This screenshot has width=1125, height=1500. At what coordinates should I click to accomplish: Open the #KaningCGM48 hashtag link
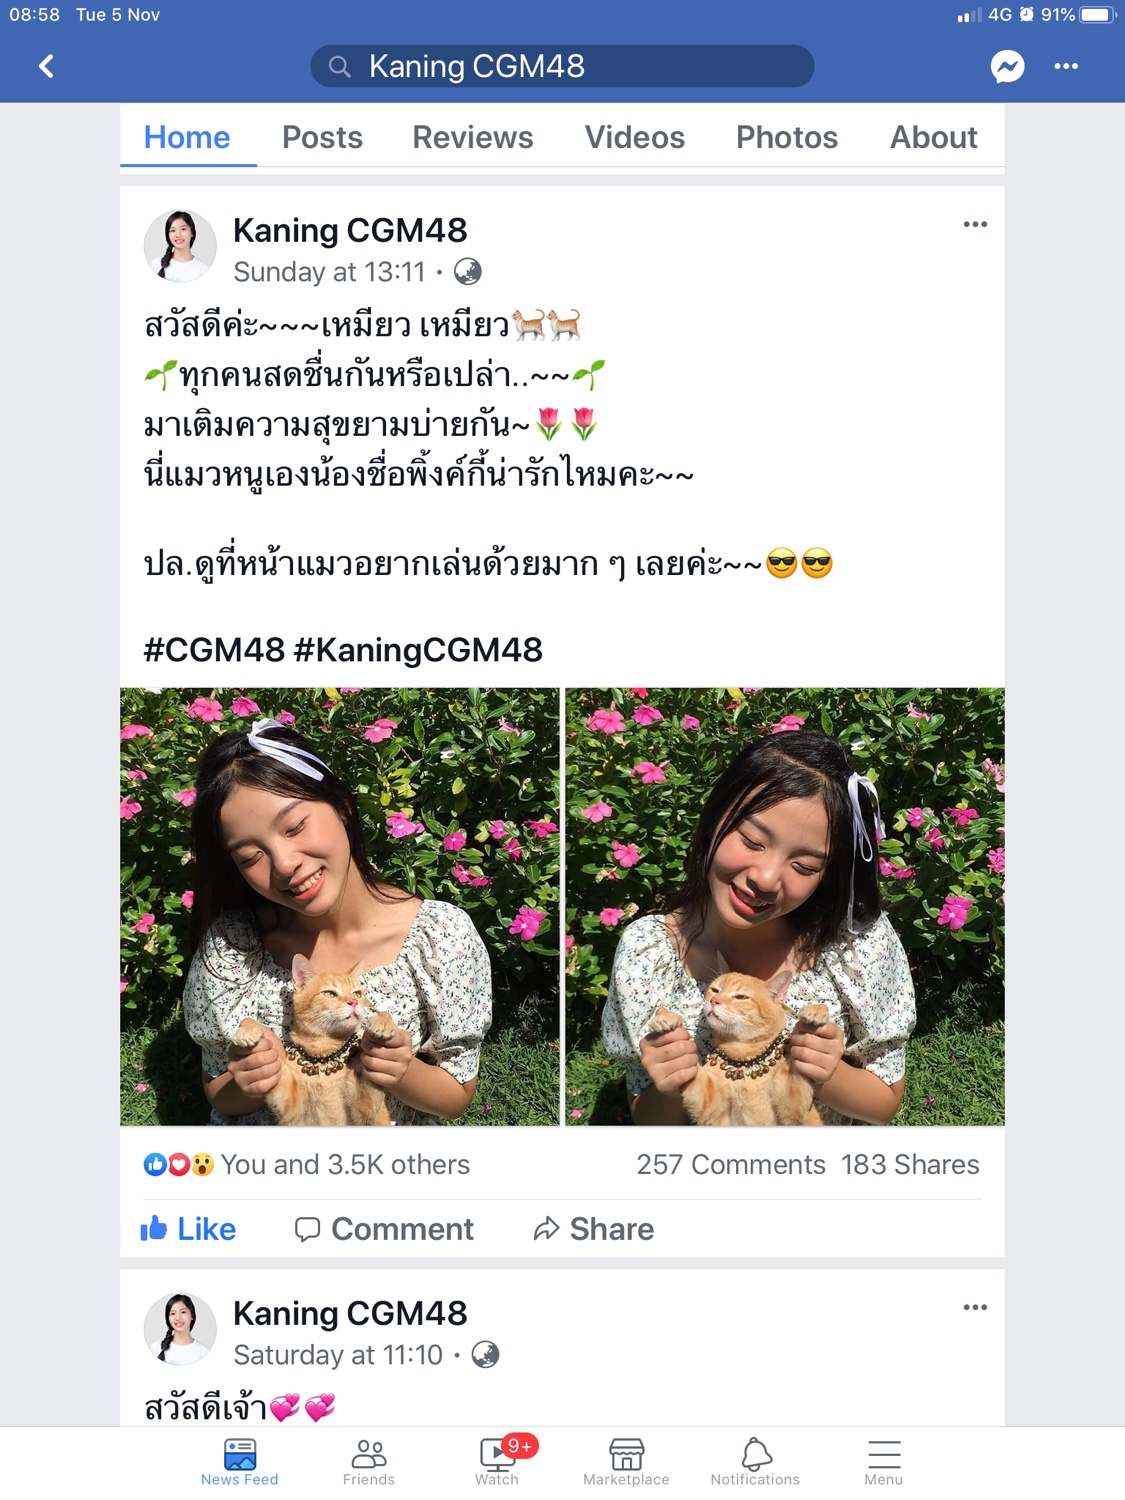point(418,650)
